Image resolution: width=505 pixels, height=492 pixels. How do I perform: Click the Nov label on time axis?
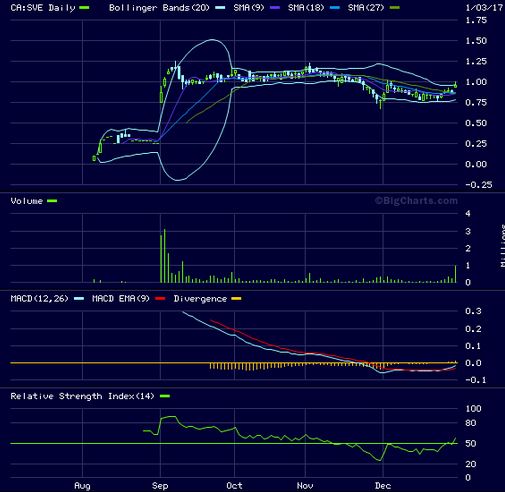point(305,486)
